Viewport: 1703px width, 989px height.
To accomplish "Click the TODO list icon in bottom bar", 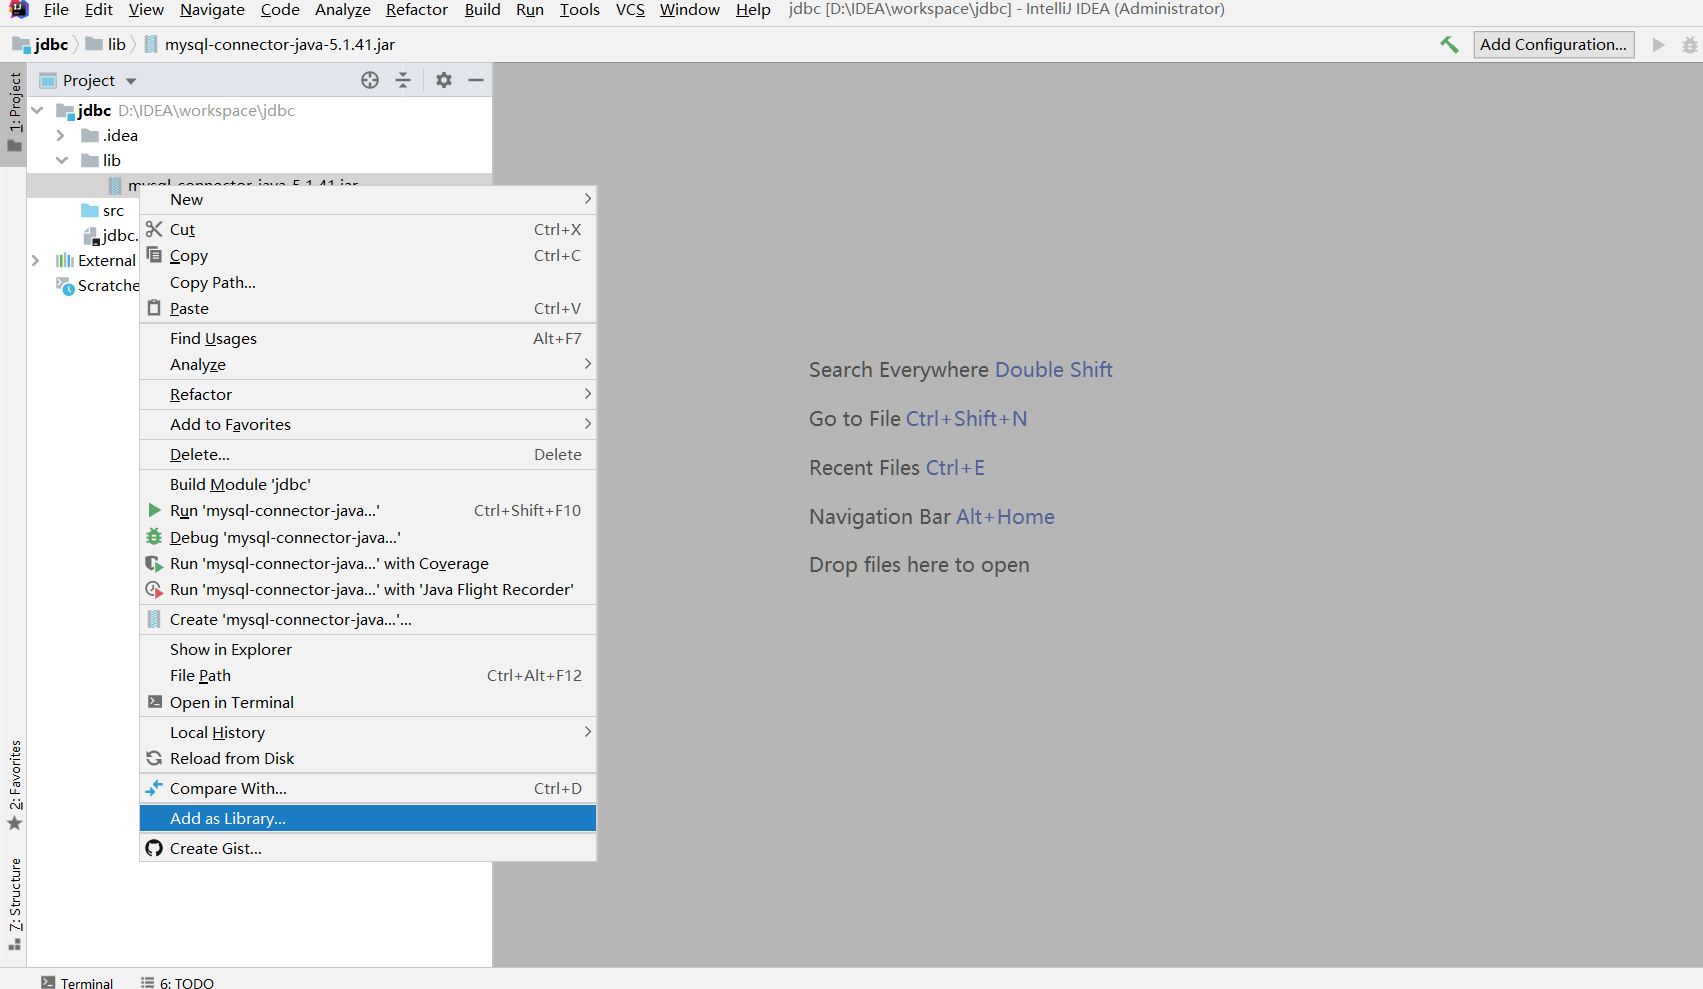I will [x=147, y=983].
